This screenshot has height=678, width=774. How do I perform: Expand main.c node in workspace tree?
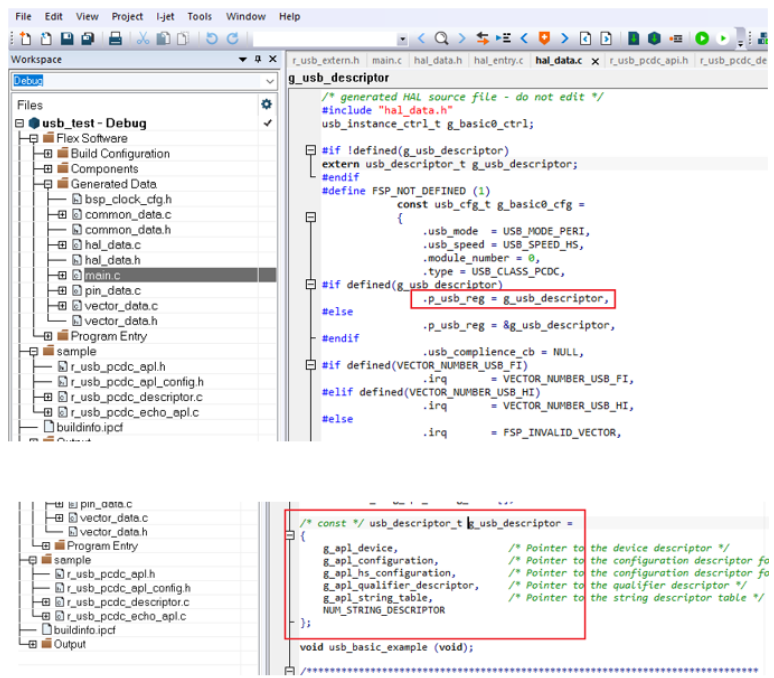click(62, 275)
